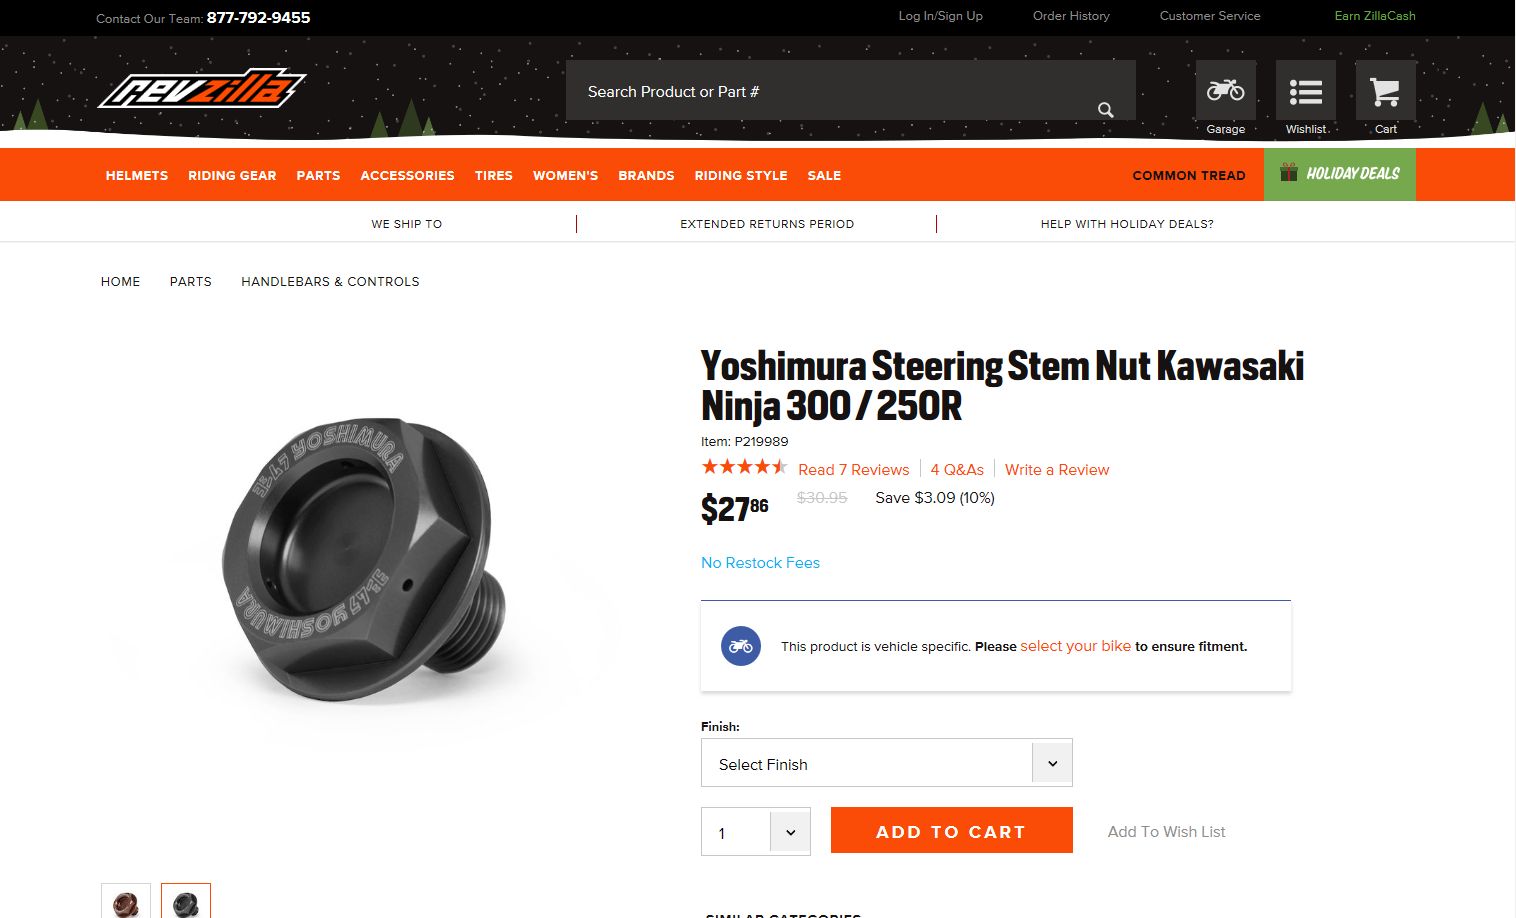Click the star rating icons
Screen dimensions: 1516x918
point(744,467)
